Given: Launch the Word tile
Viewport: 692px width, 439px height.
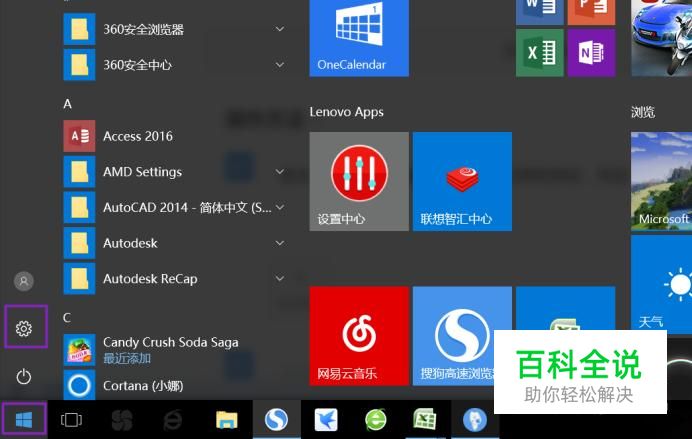Looking at the screenshot, I should [540, 12].
